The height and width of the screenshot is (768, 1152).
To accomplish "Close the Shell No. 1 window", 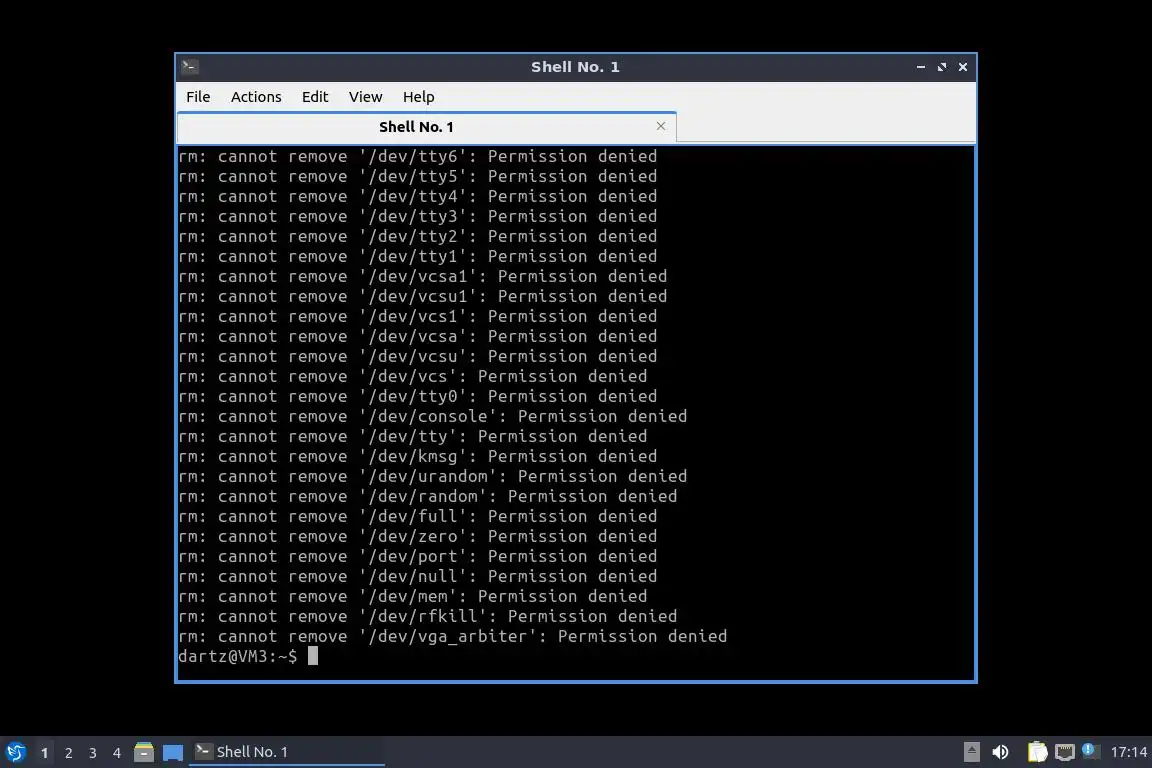I will coord(962,67).
